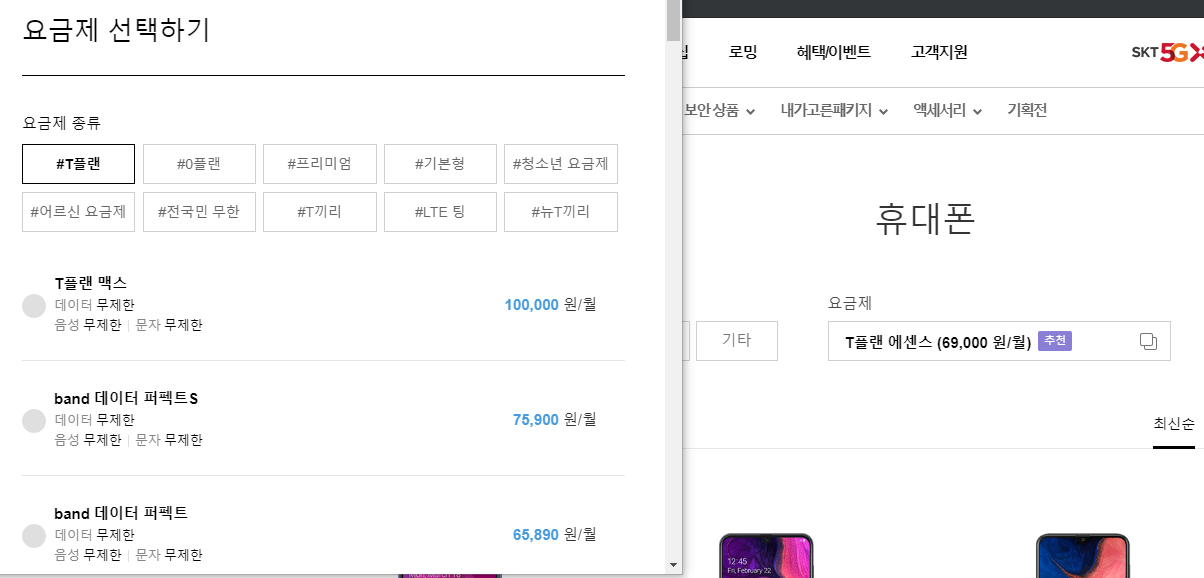Open the 로밍 menu
The height and width of the screenshot is (578, 1204).
point(743,52)
